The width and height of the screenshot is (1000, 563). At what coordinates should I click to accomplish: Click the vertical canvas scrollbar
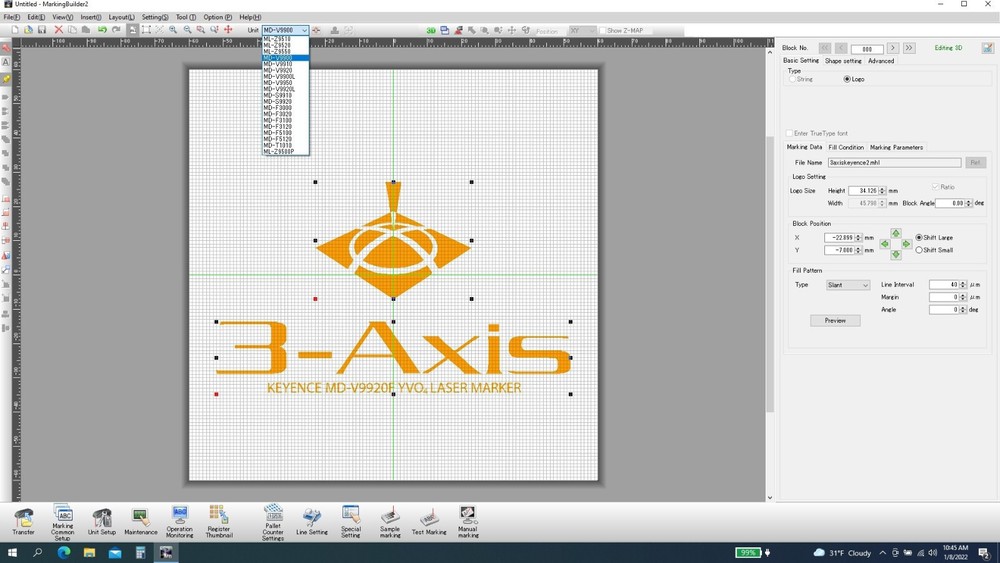(770, 274)
